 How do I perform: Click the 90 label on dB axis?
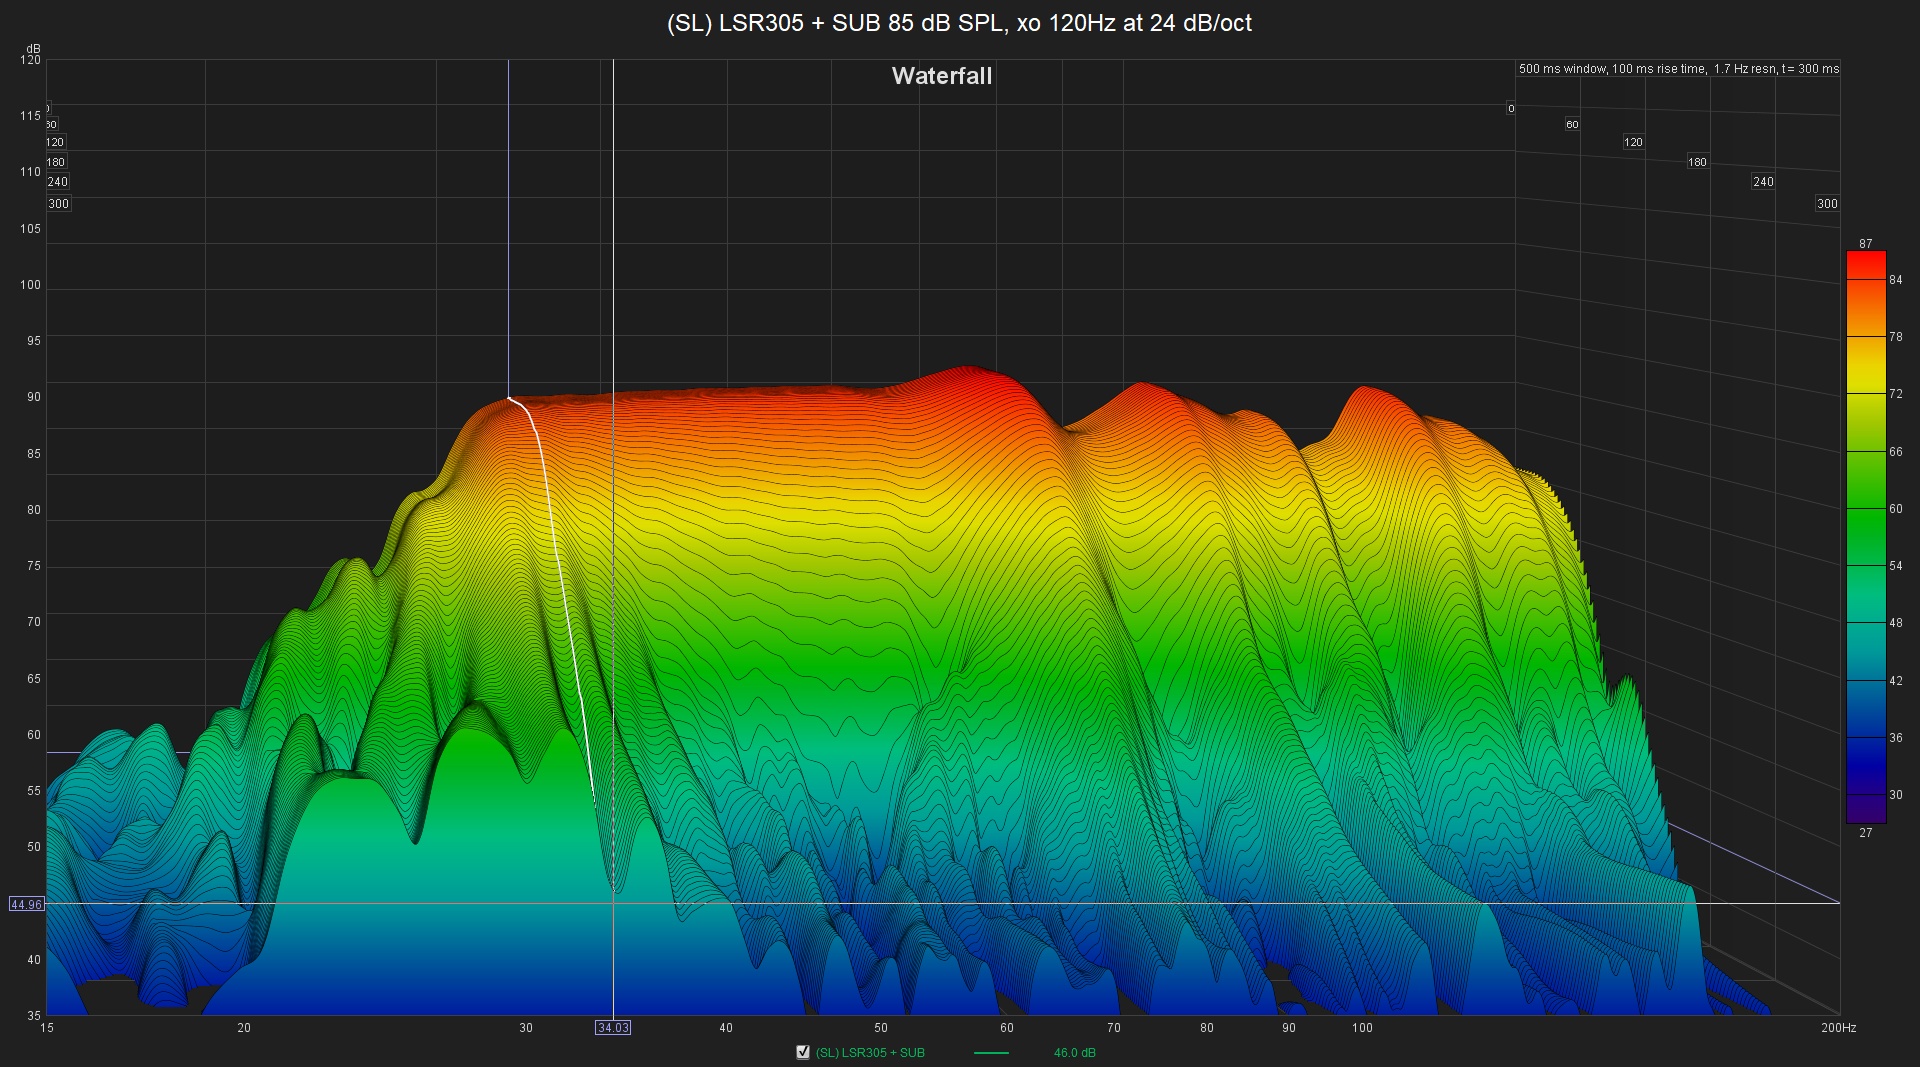34,397
